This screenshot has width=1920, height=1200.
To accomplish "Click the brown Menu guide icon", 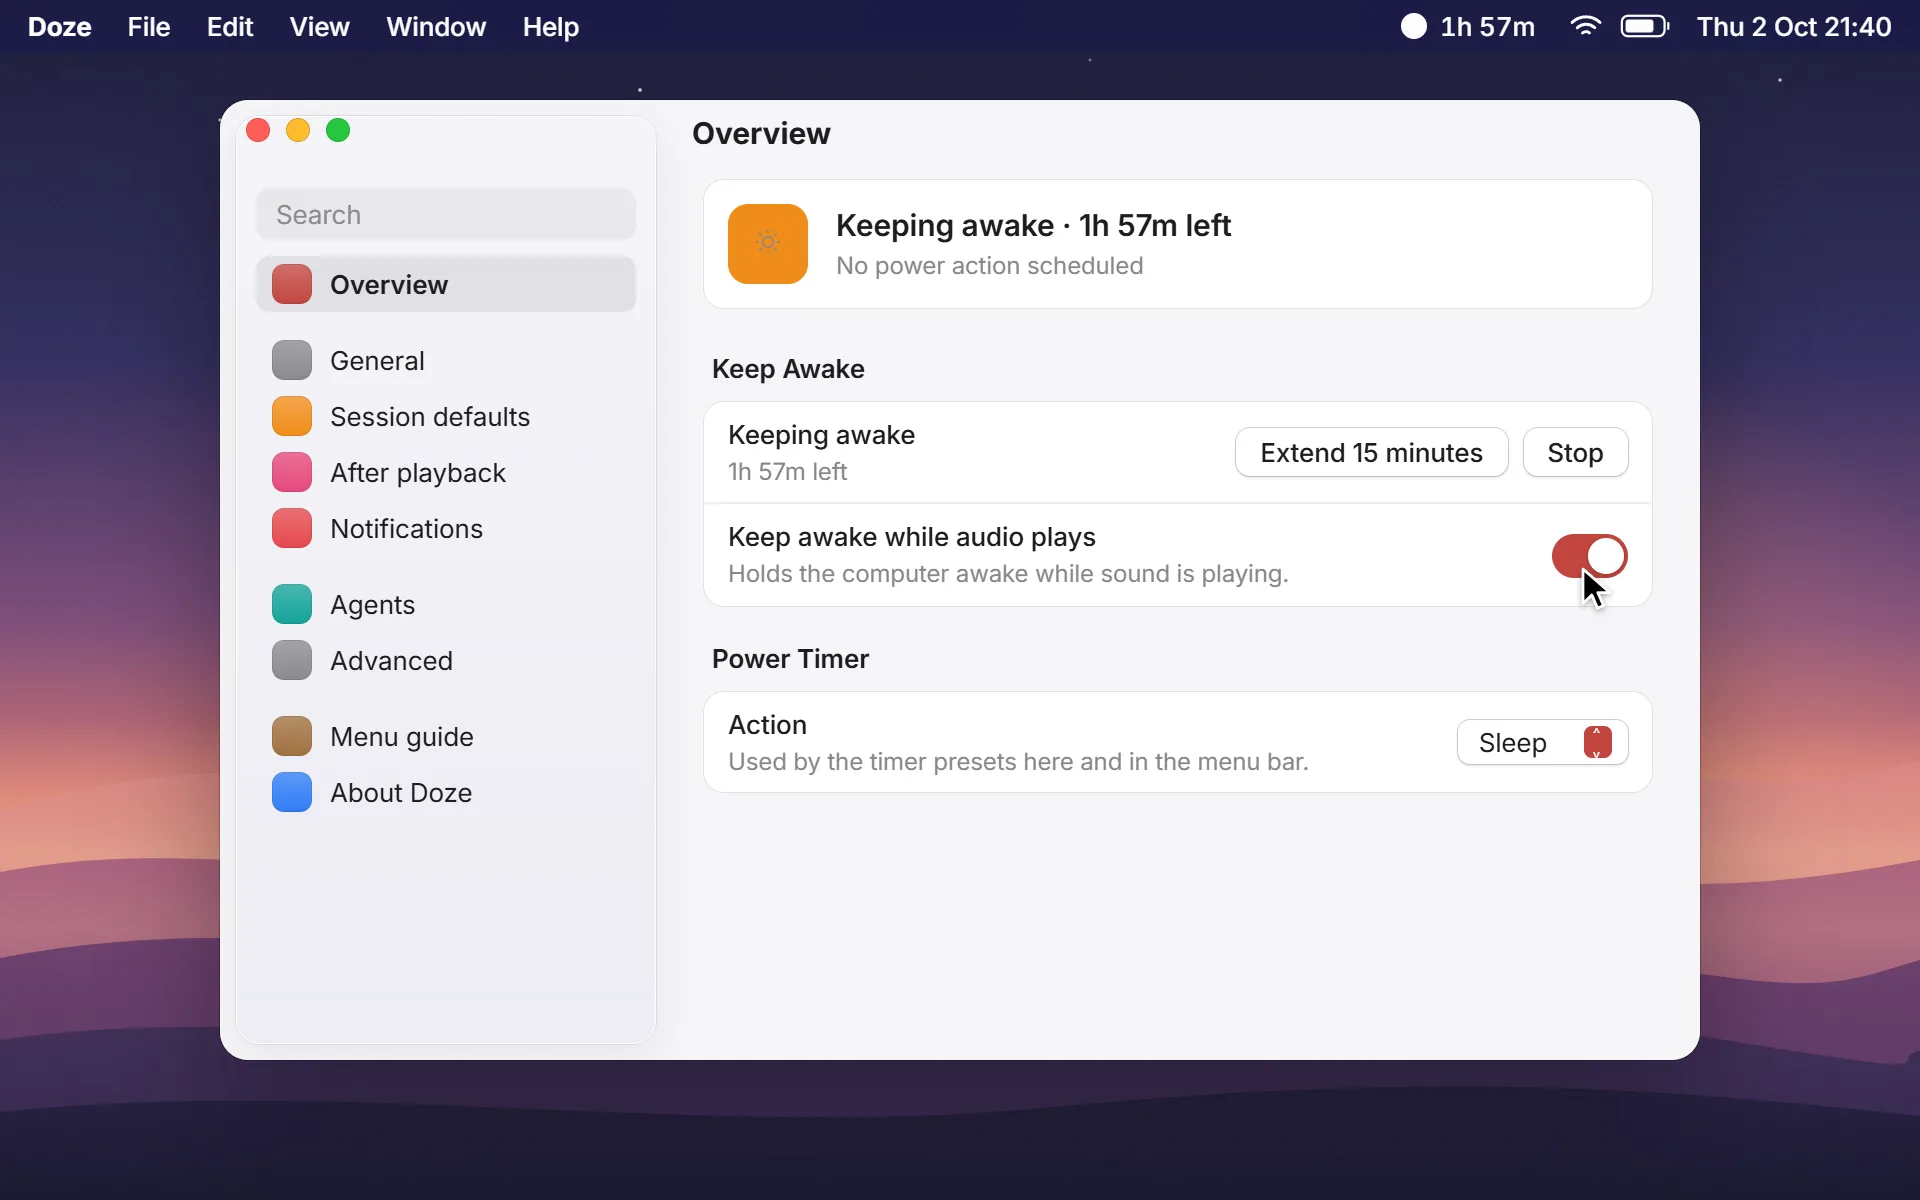I will click(292, 736).
